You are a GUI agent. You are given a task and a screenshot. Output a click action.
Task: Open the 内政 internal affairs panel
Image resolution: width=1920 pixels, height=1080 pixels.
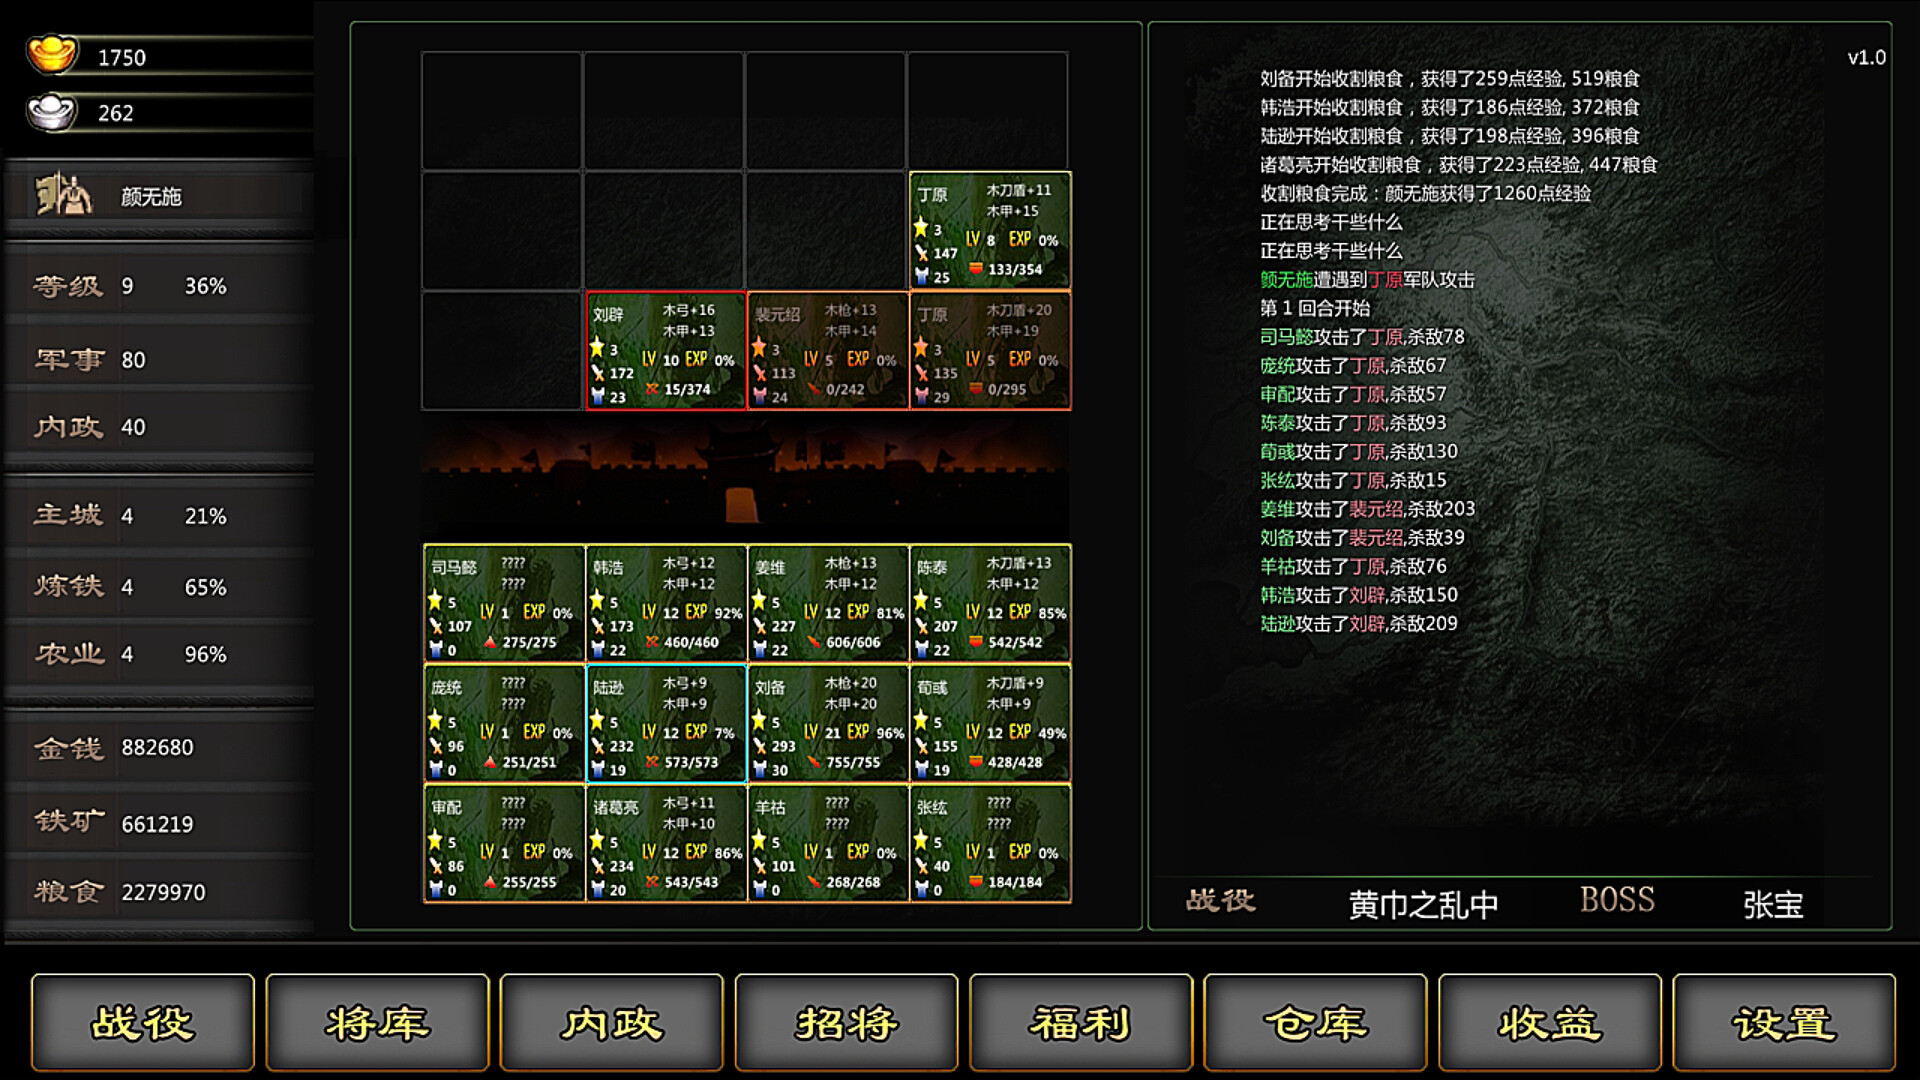[x=611, y=1024]
